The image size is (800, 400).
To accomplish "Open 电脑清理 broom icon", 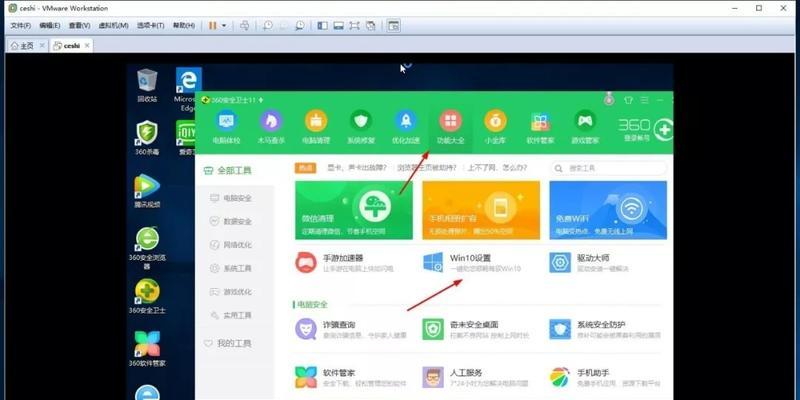I will click(316, 127).
